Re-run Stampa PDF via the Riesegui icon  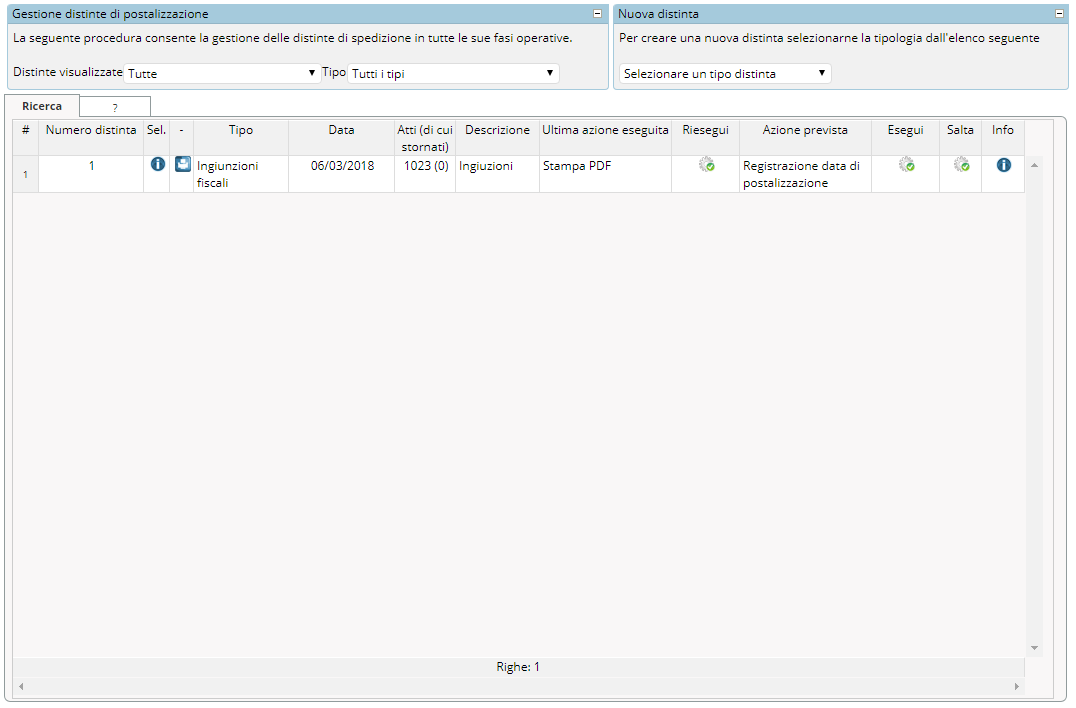pyautogui.click(x=706, y=165)
